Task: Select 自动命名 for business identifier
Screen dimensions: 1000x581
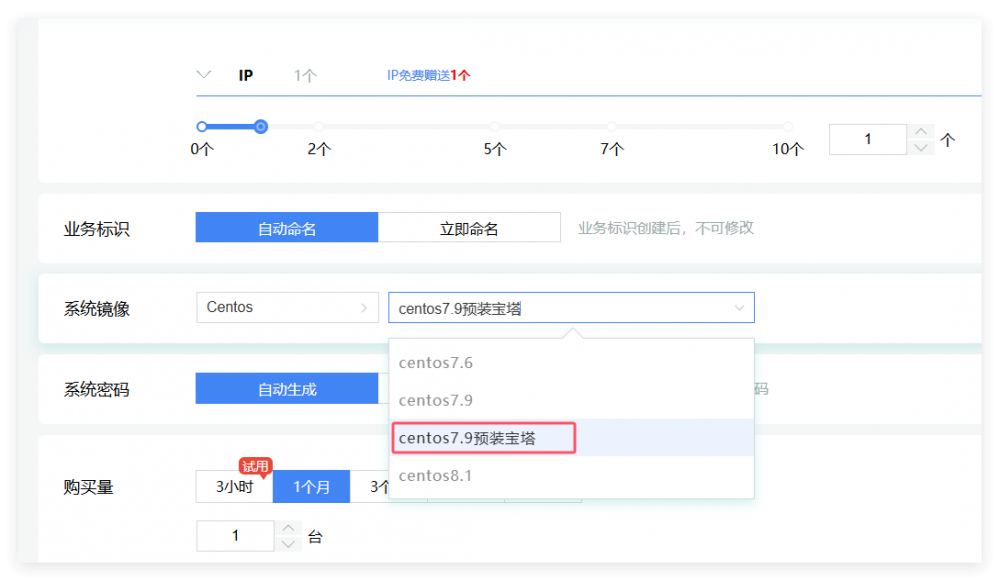Action: 287,228
